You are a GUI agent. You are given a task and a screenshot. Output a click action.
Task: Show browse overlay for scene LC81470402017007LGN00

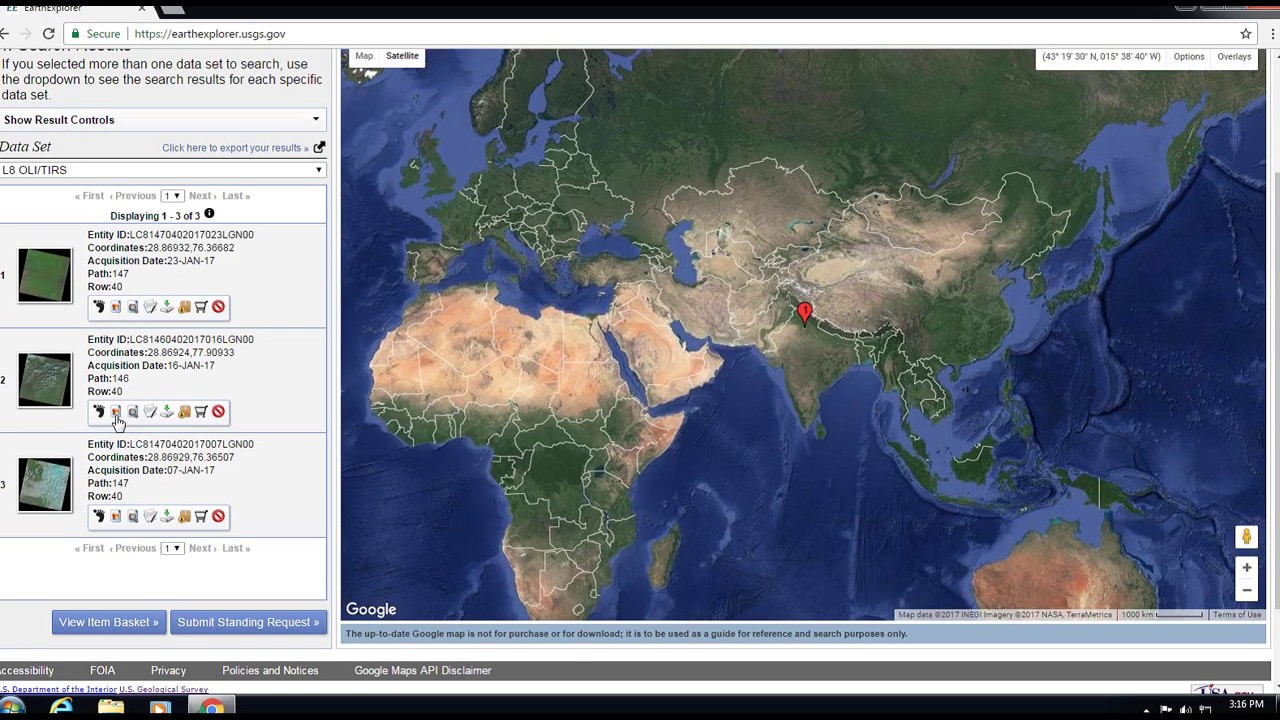coord(116,516)
